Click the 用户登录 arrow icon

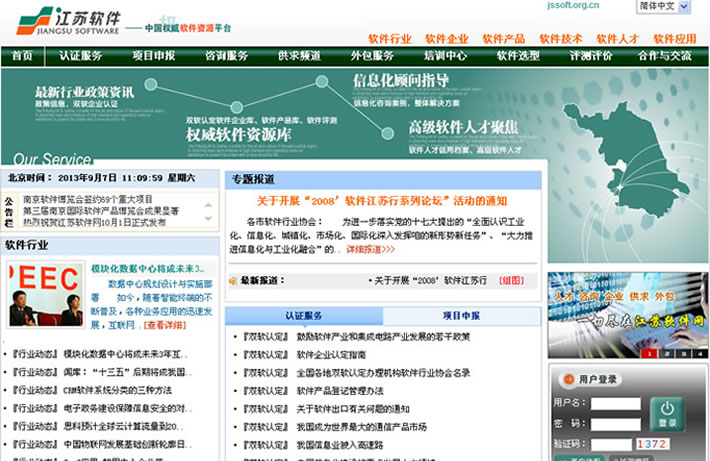568,379
